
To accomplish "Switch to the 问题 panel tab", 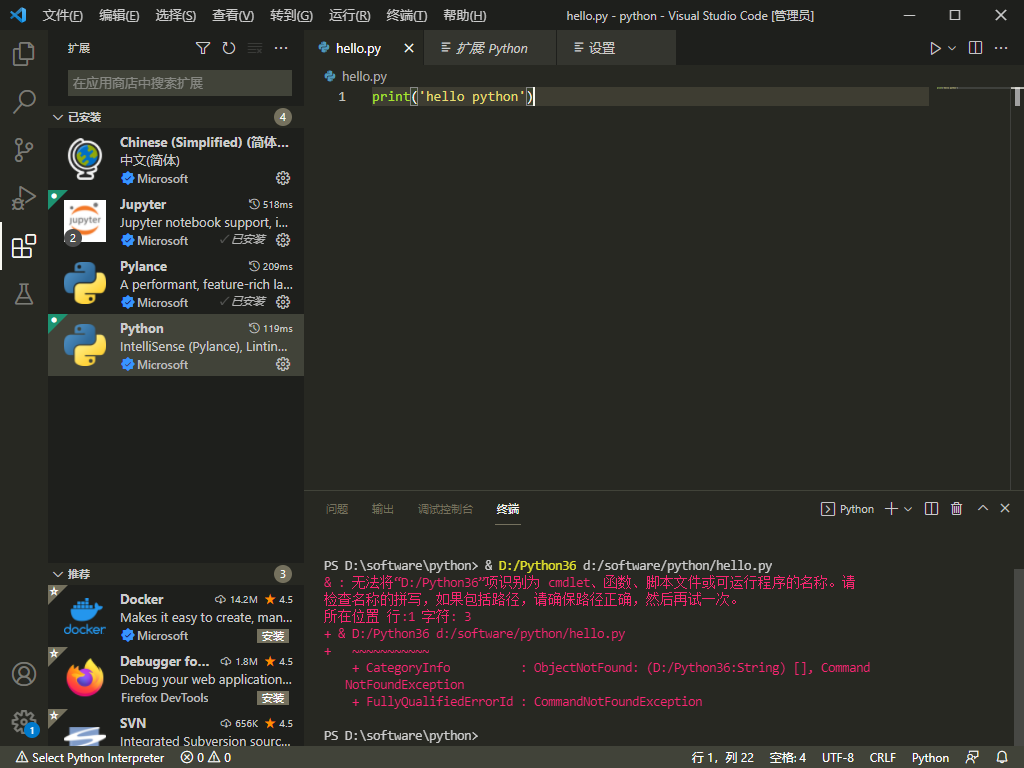I will (337, 509).
